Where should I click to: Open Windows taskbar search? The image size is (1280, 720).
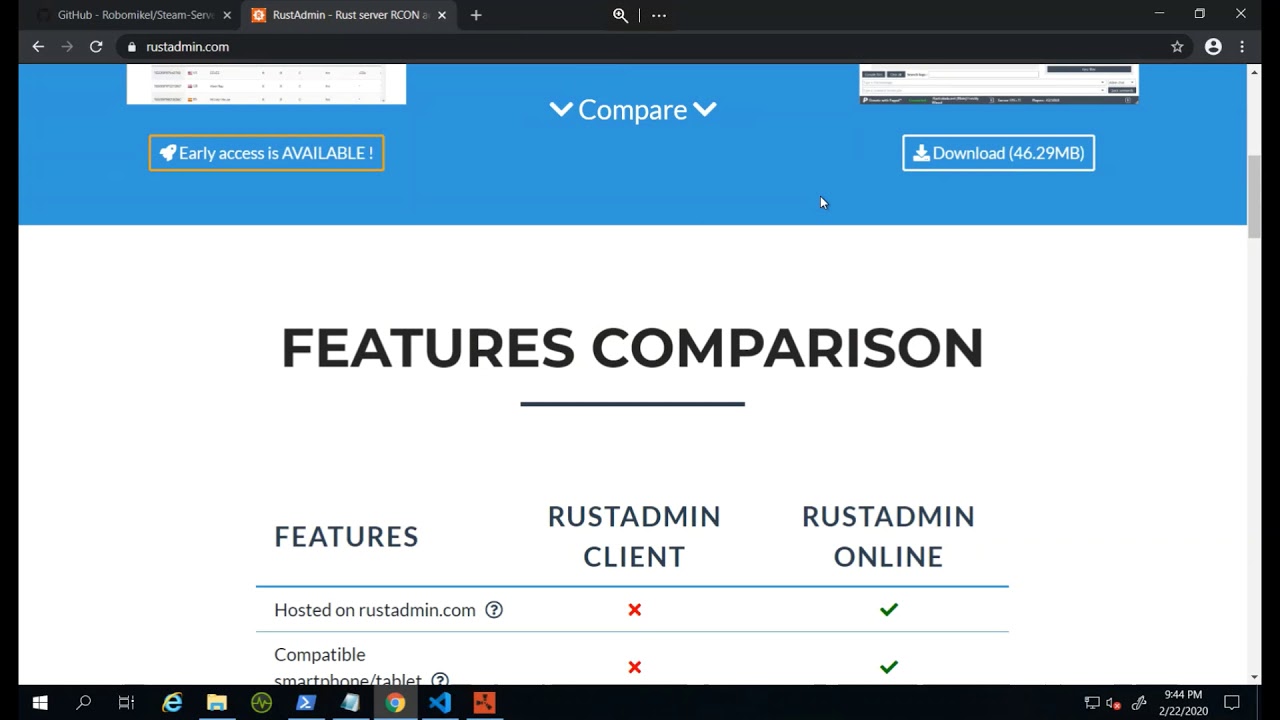84,703
